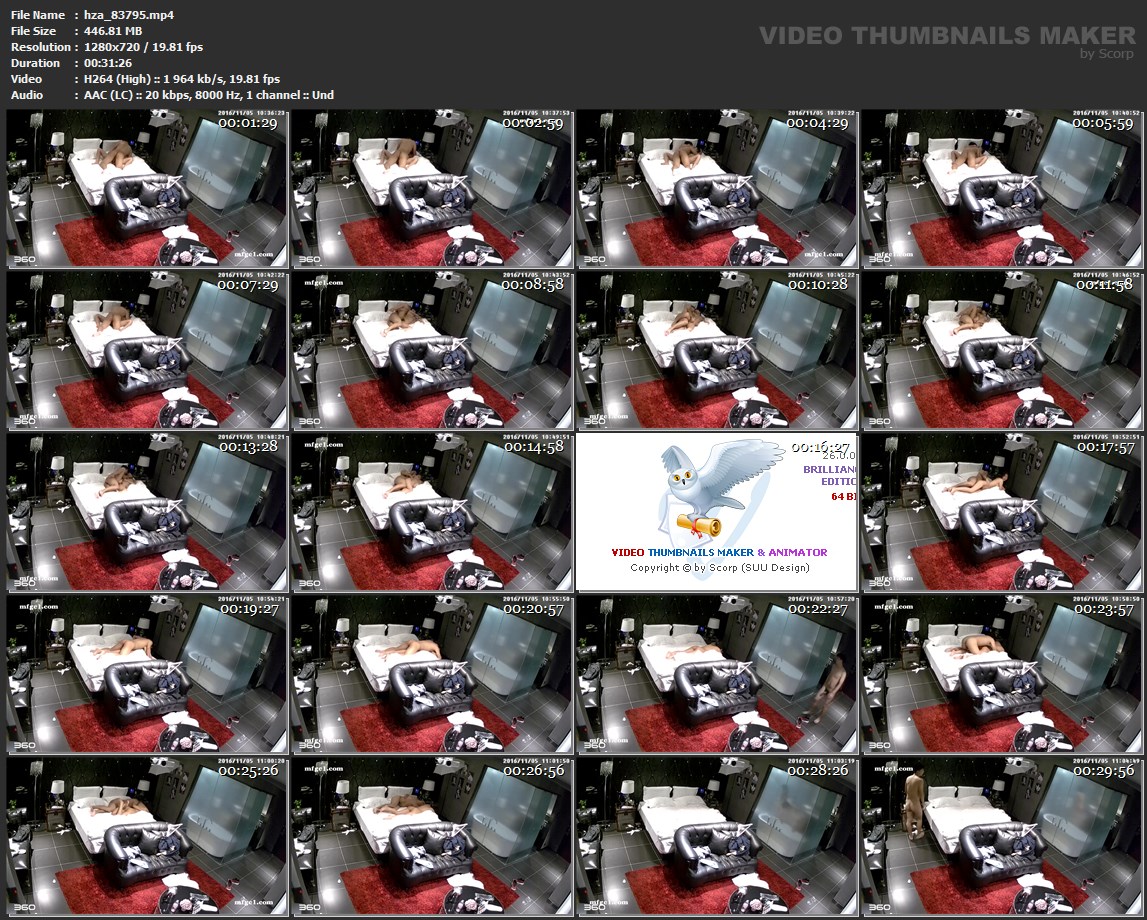
Task: Click the frame labeled 00:29:56
Action: (1001, 837)
